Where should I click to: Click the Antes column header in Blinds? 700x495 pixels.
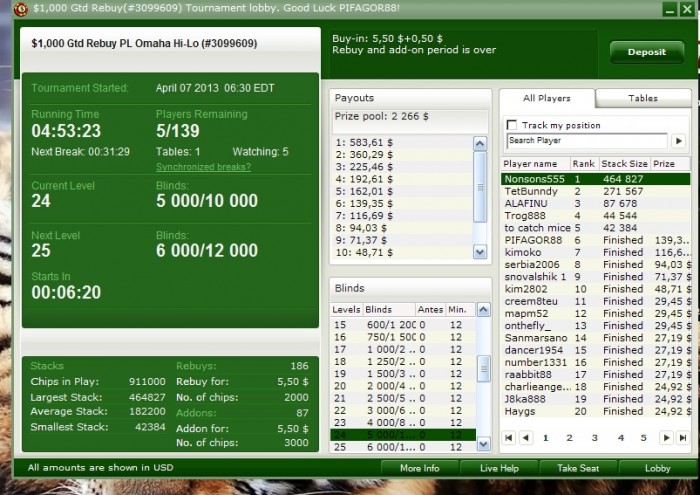point(430,309)
